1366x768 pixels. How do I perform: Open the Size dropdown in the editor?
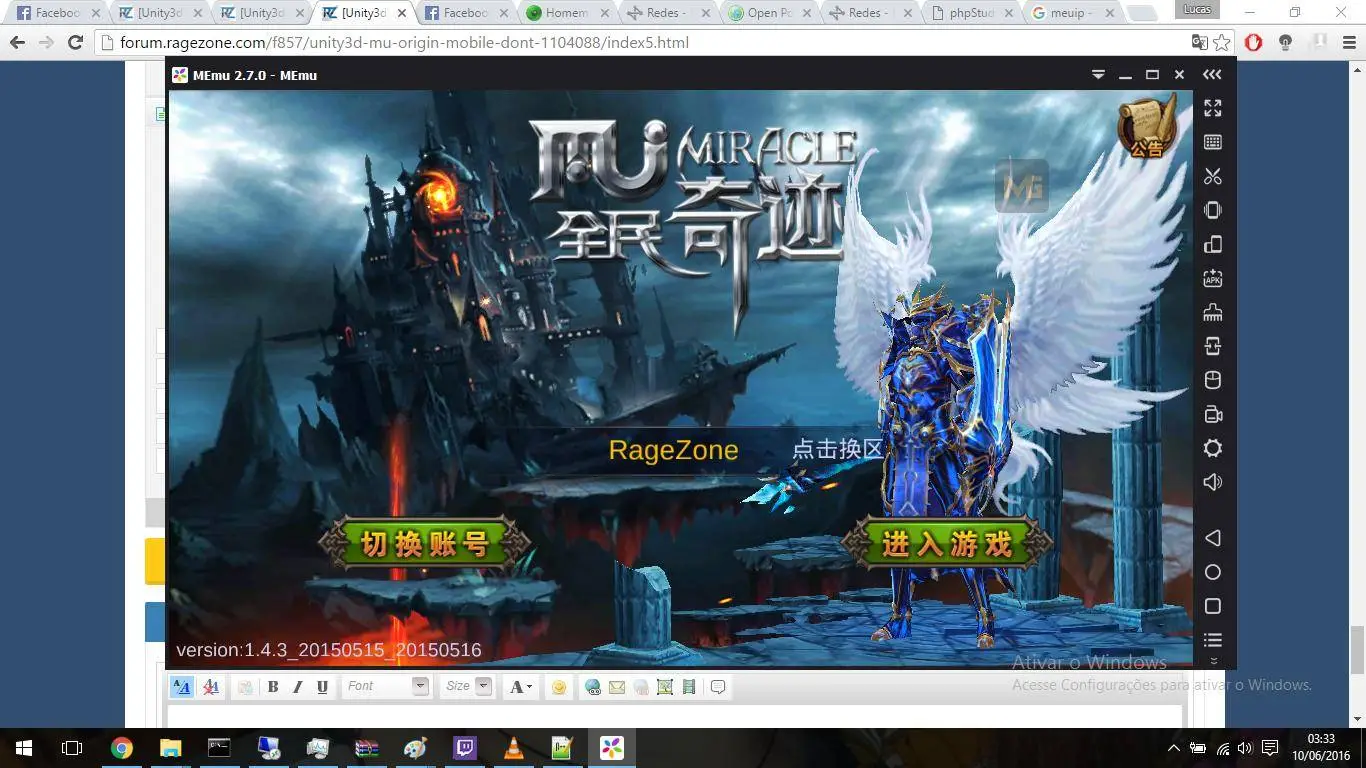point(468,686)
